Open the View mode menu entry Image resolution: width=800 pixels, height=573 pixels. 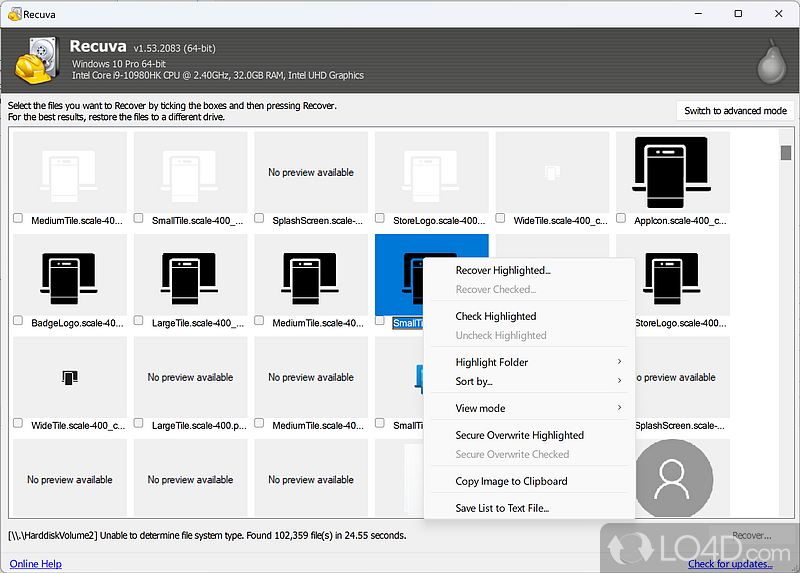[530, 408]
